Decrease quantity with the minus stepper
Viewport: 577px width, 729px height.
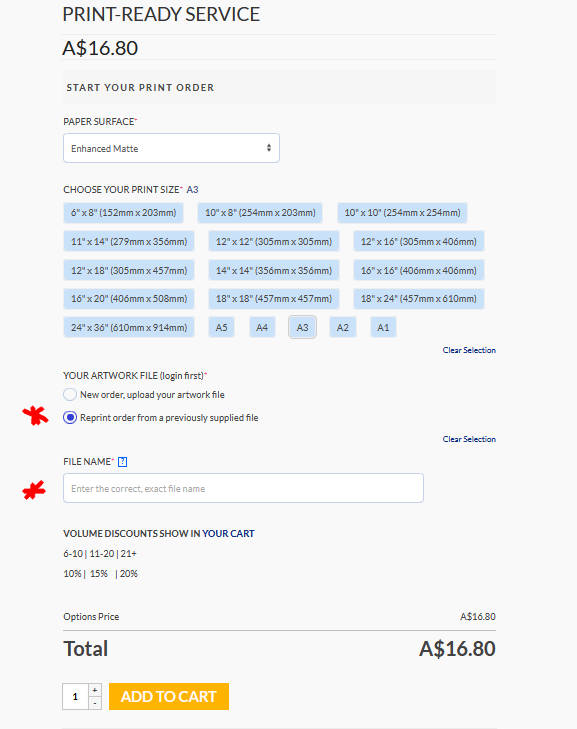click(x=95, y=703)
